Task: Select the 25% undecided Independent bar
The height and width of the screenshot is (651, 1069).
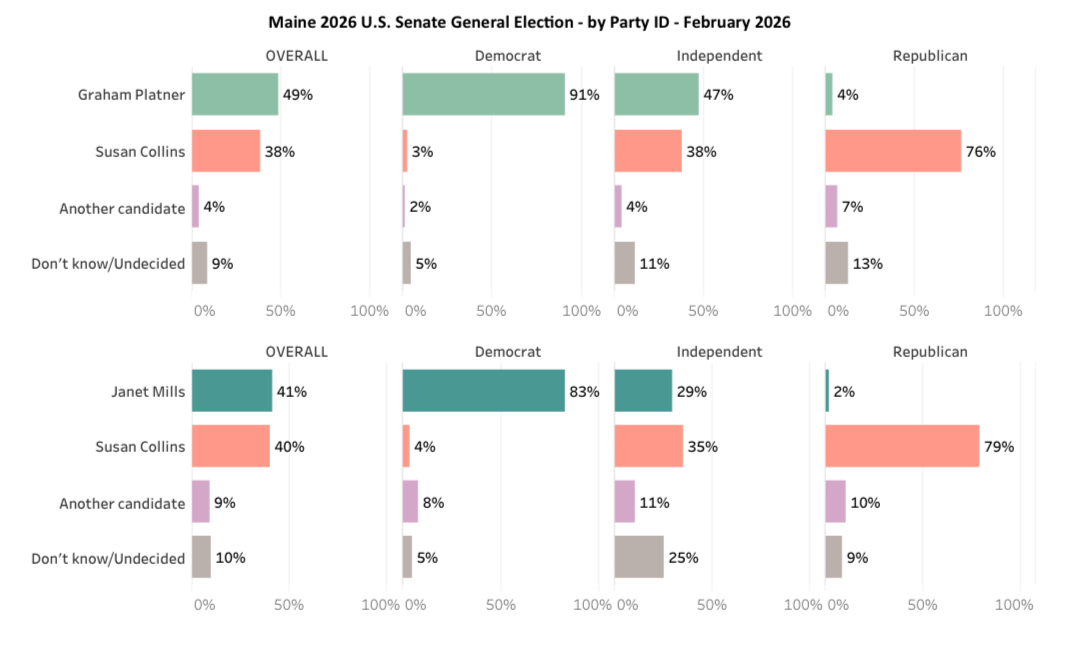Action: 638,557
